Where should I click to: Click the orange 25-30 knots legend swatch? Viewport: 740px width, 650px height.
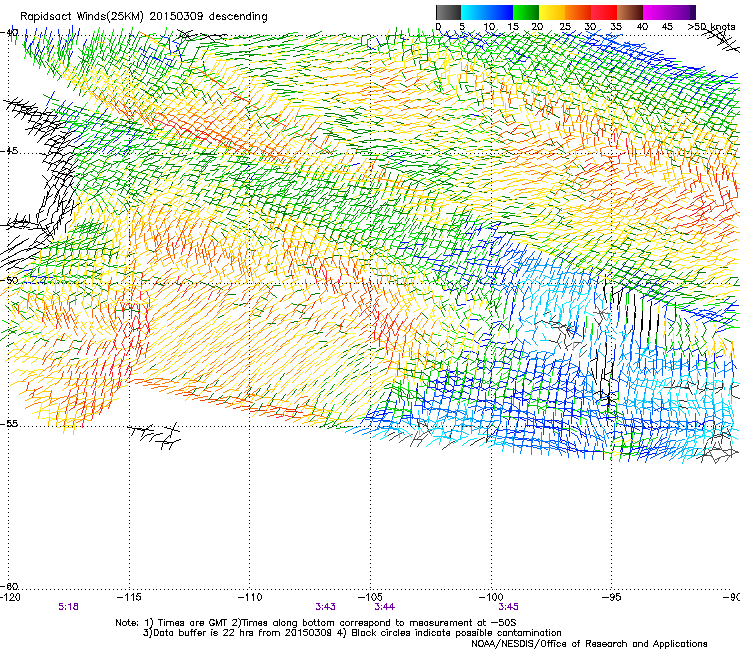pyautogui.click(x=578, y=12)
